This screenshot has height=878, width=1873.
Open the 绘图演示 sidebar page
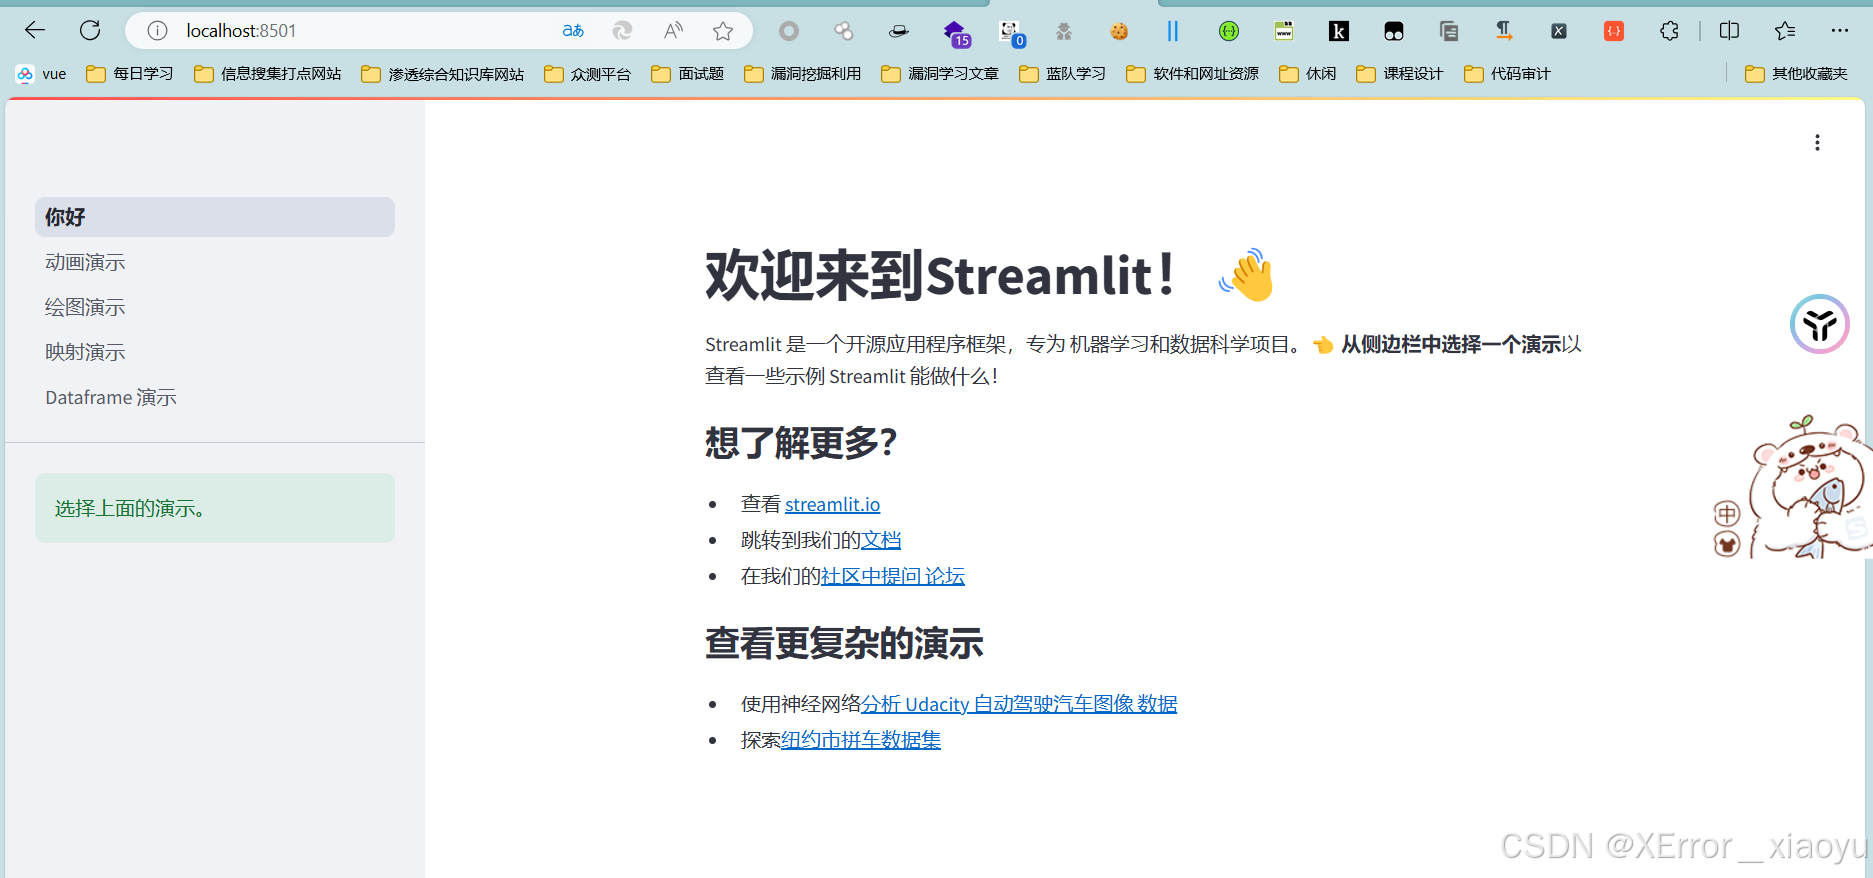click(215, 307)
